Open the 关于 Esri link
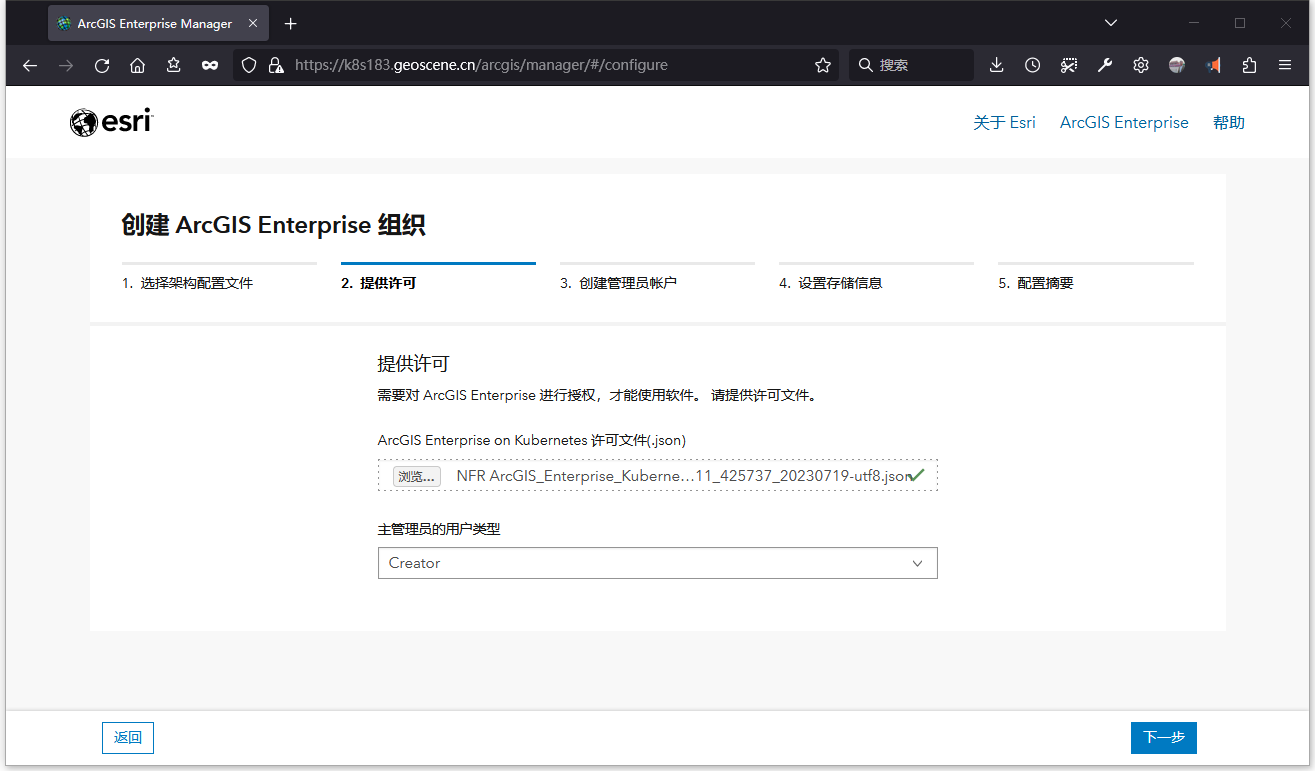The image size is (1315, 771). click(x=1004, y=122)
